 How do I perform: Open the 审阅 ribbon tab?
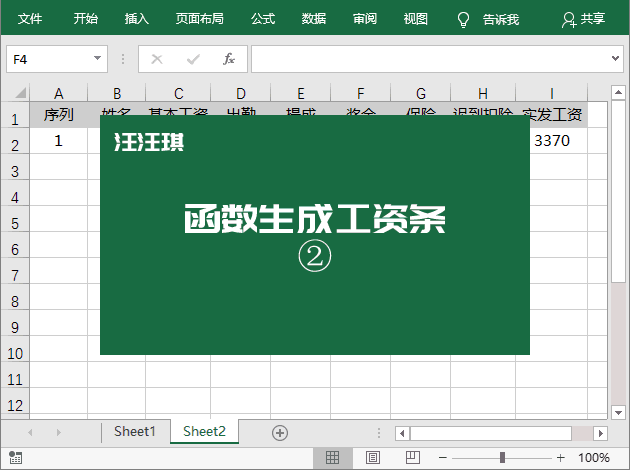(x=365, y=19)
